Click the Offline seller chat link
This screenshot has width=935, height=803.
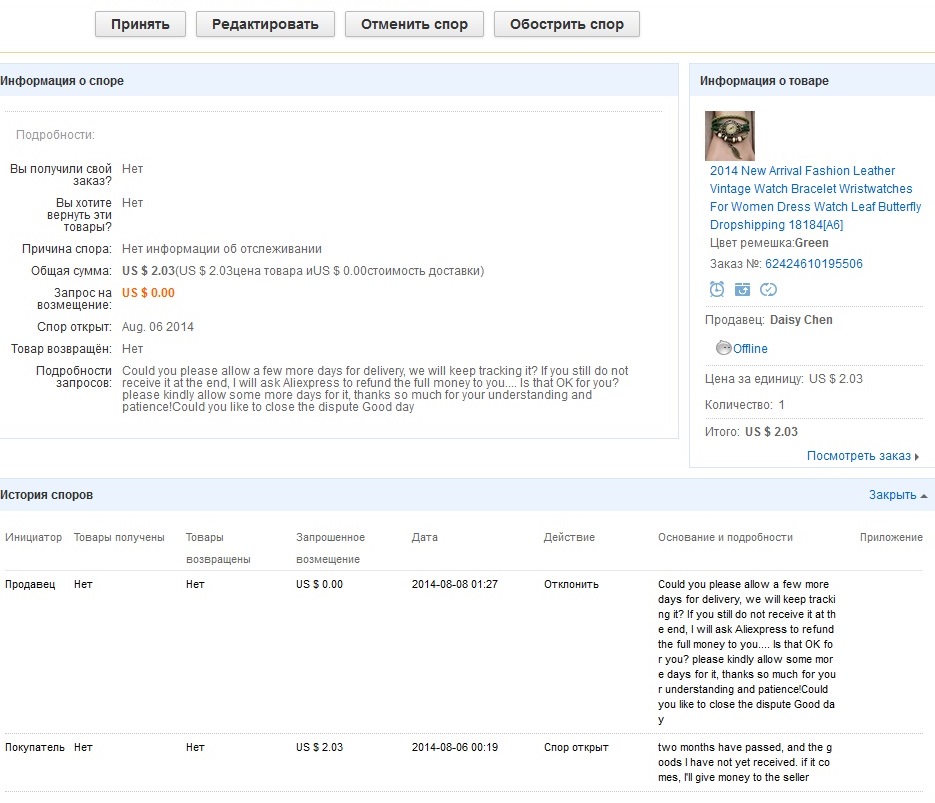click(x=750, y=349)
